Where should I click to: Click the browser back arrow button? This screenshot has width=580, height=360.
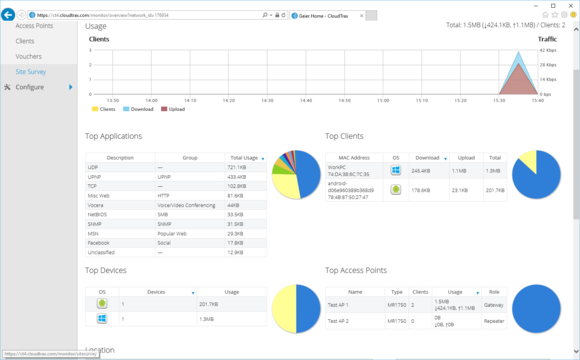[8, 15]
